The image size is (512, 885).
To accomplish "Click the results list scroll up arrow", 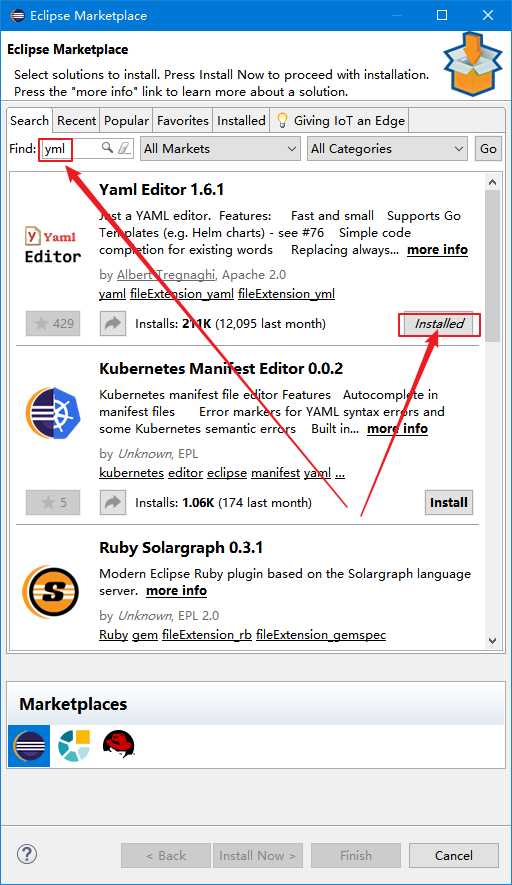I will click(x=492, y=183).
